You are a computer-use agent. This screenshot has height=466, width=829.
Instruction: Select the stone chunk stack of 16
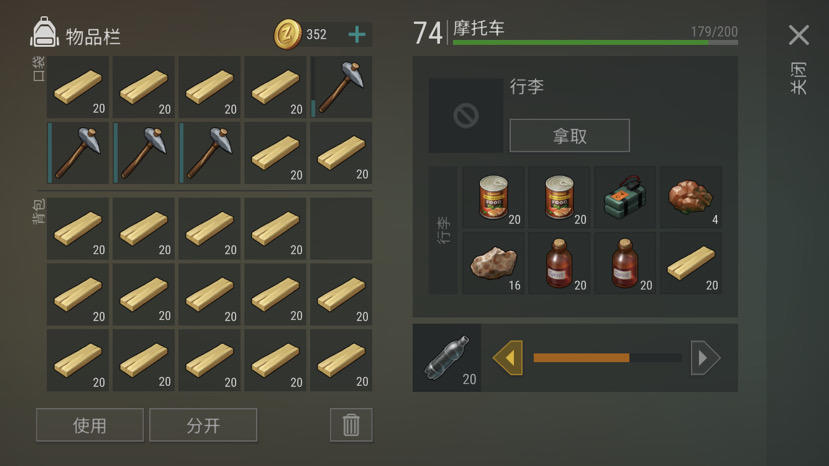493,263
